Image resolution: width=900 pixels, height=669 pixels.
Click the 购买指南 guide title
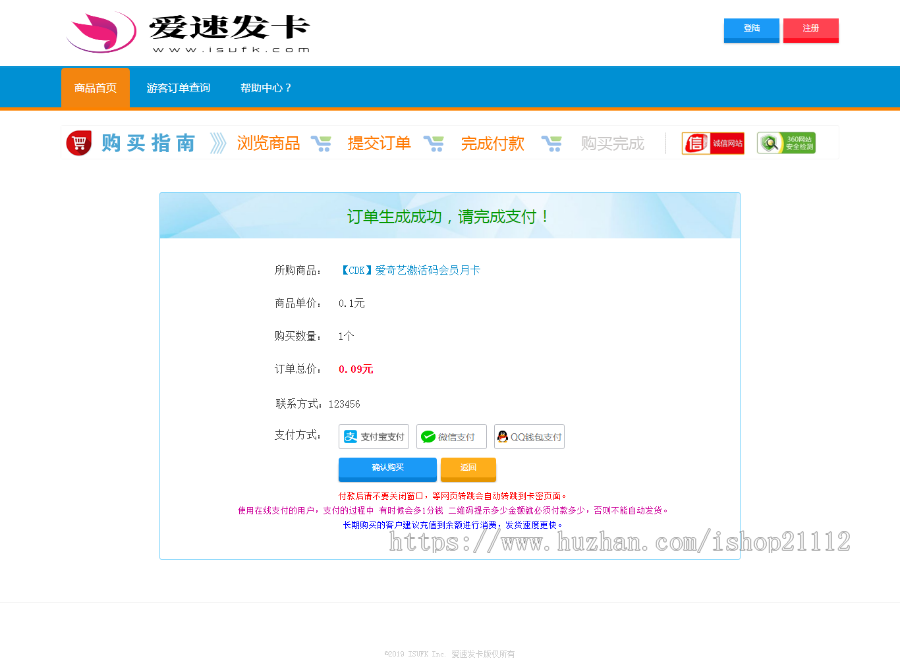[149, 143]
